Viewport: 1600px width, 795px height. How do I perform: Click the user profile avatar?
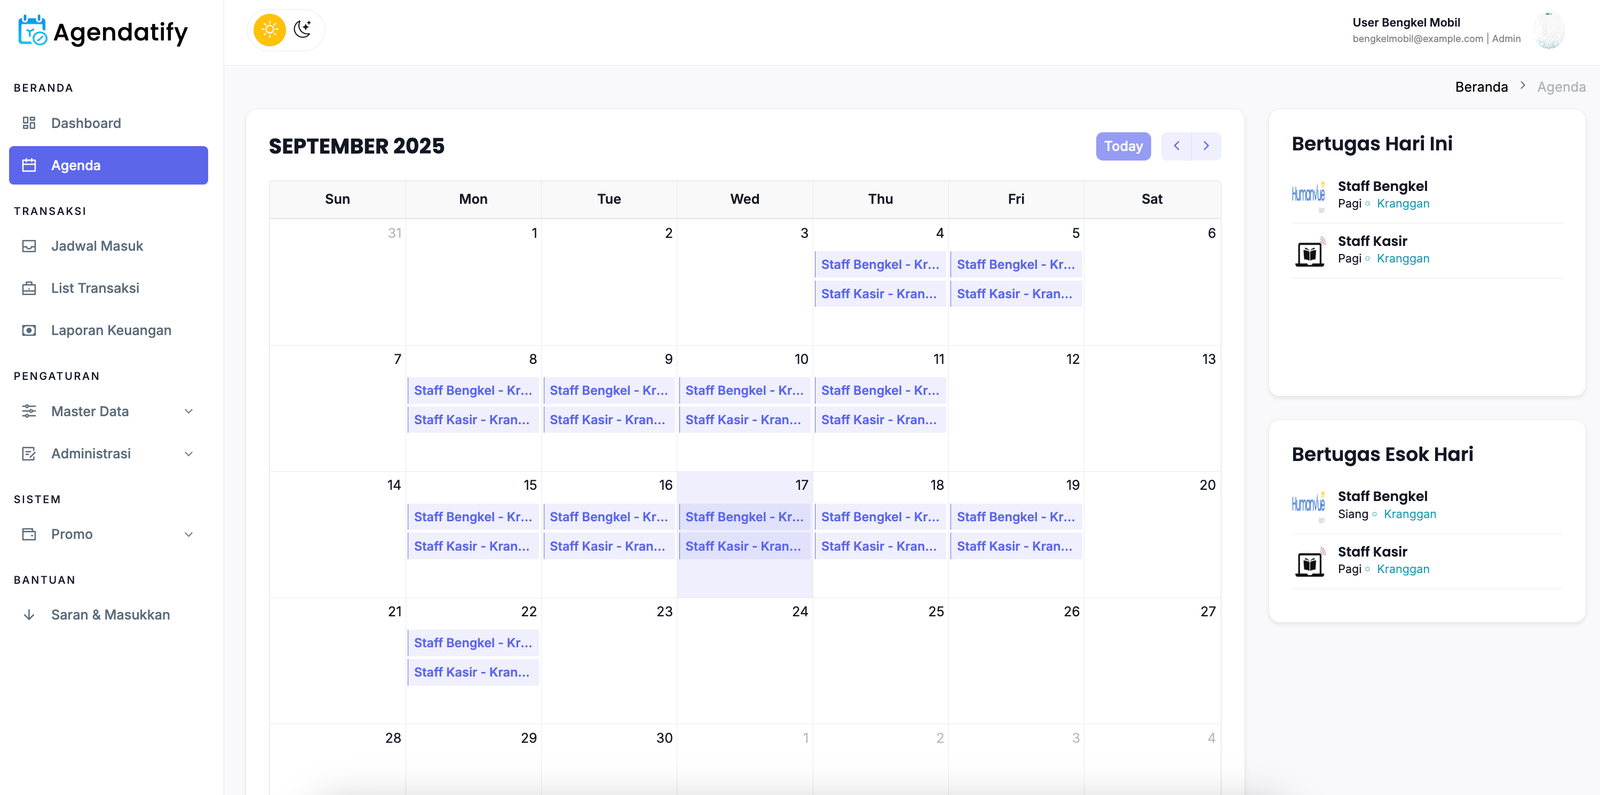coord(1549,31)
